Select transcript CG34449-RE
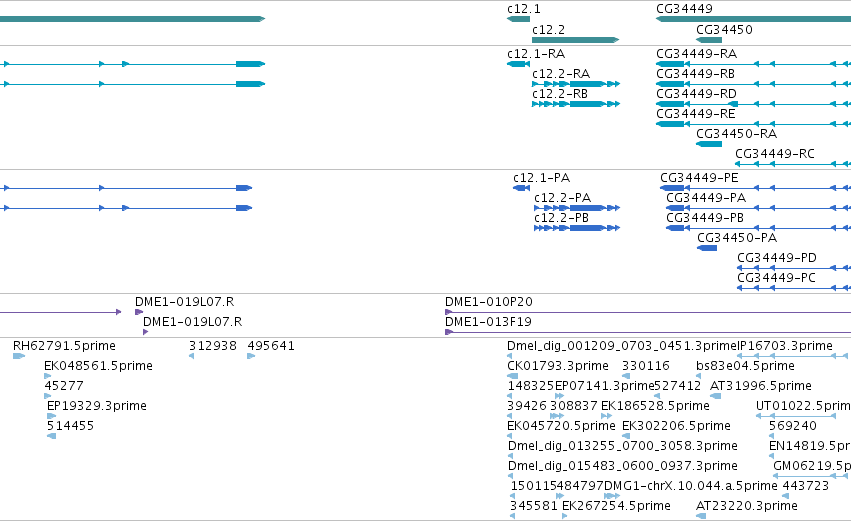Screen dimensions: 851x521 click(753, 124)
